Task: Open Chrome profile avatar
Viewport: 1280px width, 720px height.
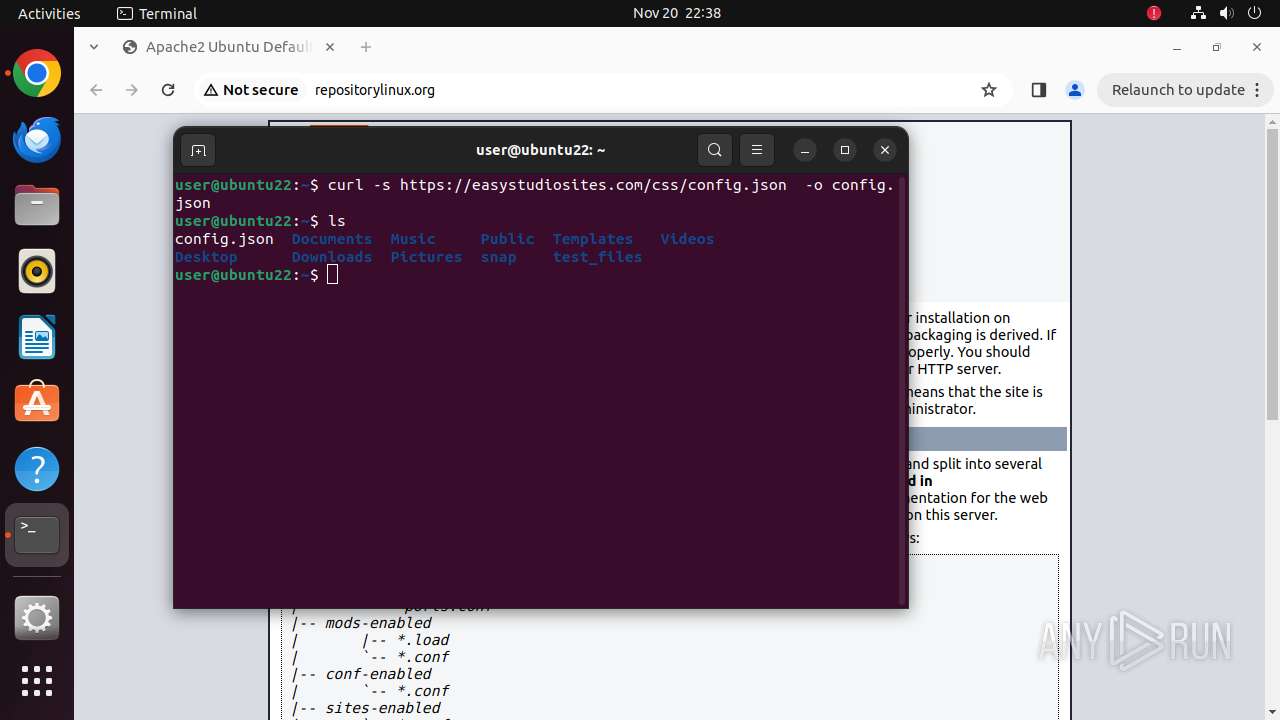Action: 1075,90
